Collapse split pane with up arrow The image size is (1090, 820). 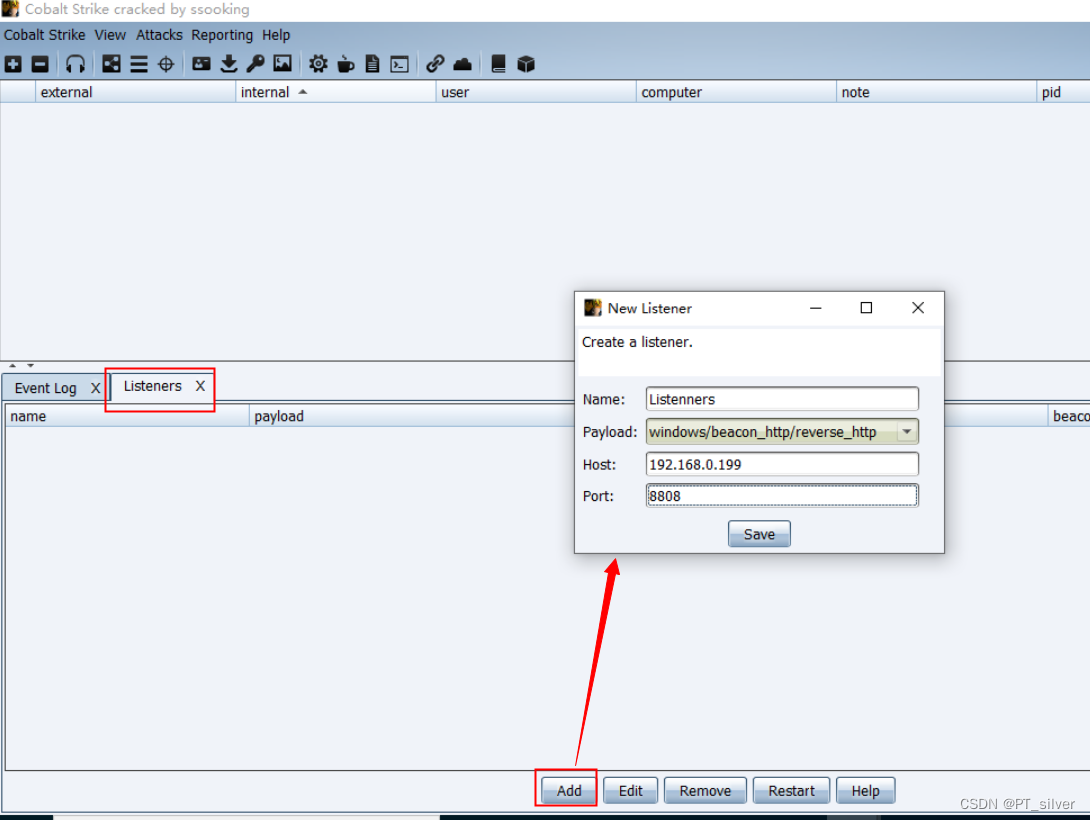point(13,366)
